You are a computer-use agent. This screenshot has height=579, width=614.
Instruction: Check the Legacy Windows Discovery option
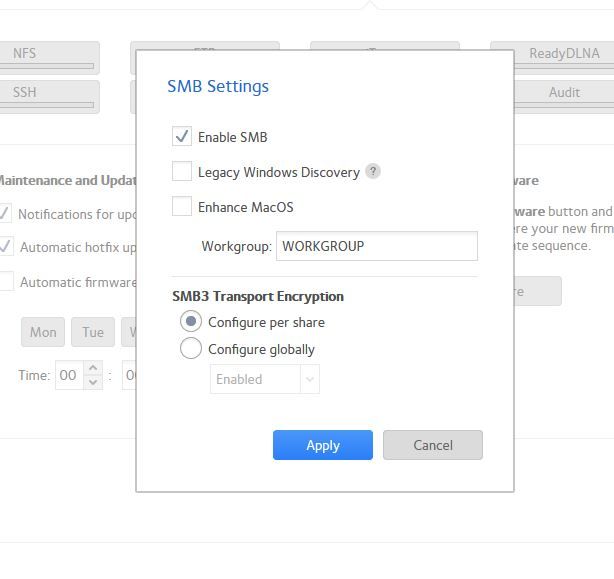[x=182, y=172]
